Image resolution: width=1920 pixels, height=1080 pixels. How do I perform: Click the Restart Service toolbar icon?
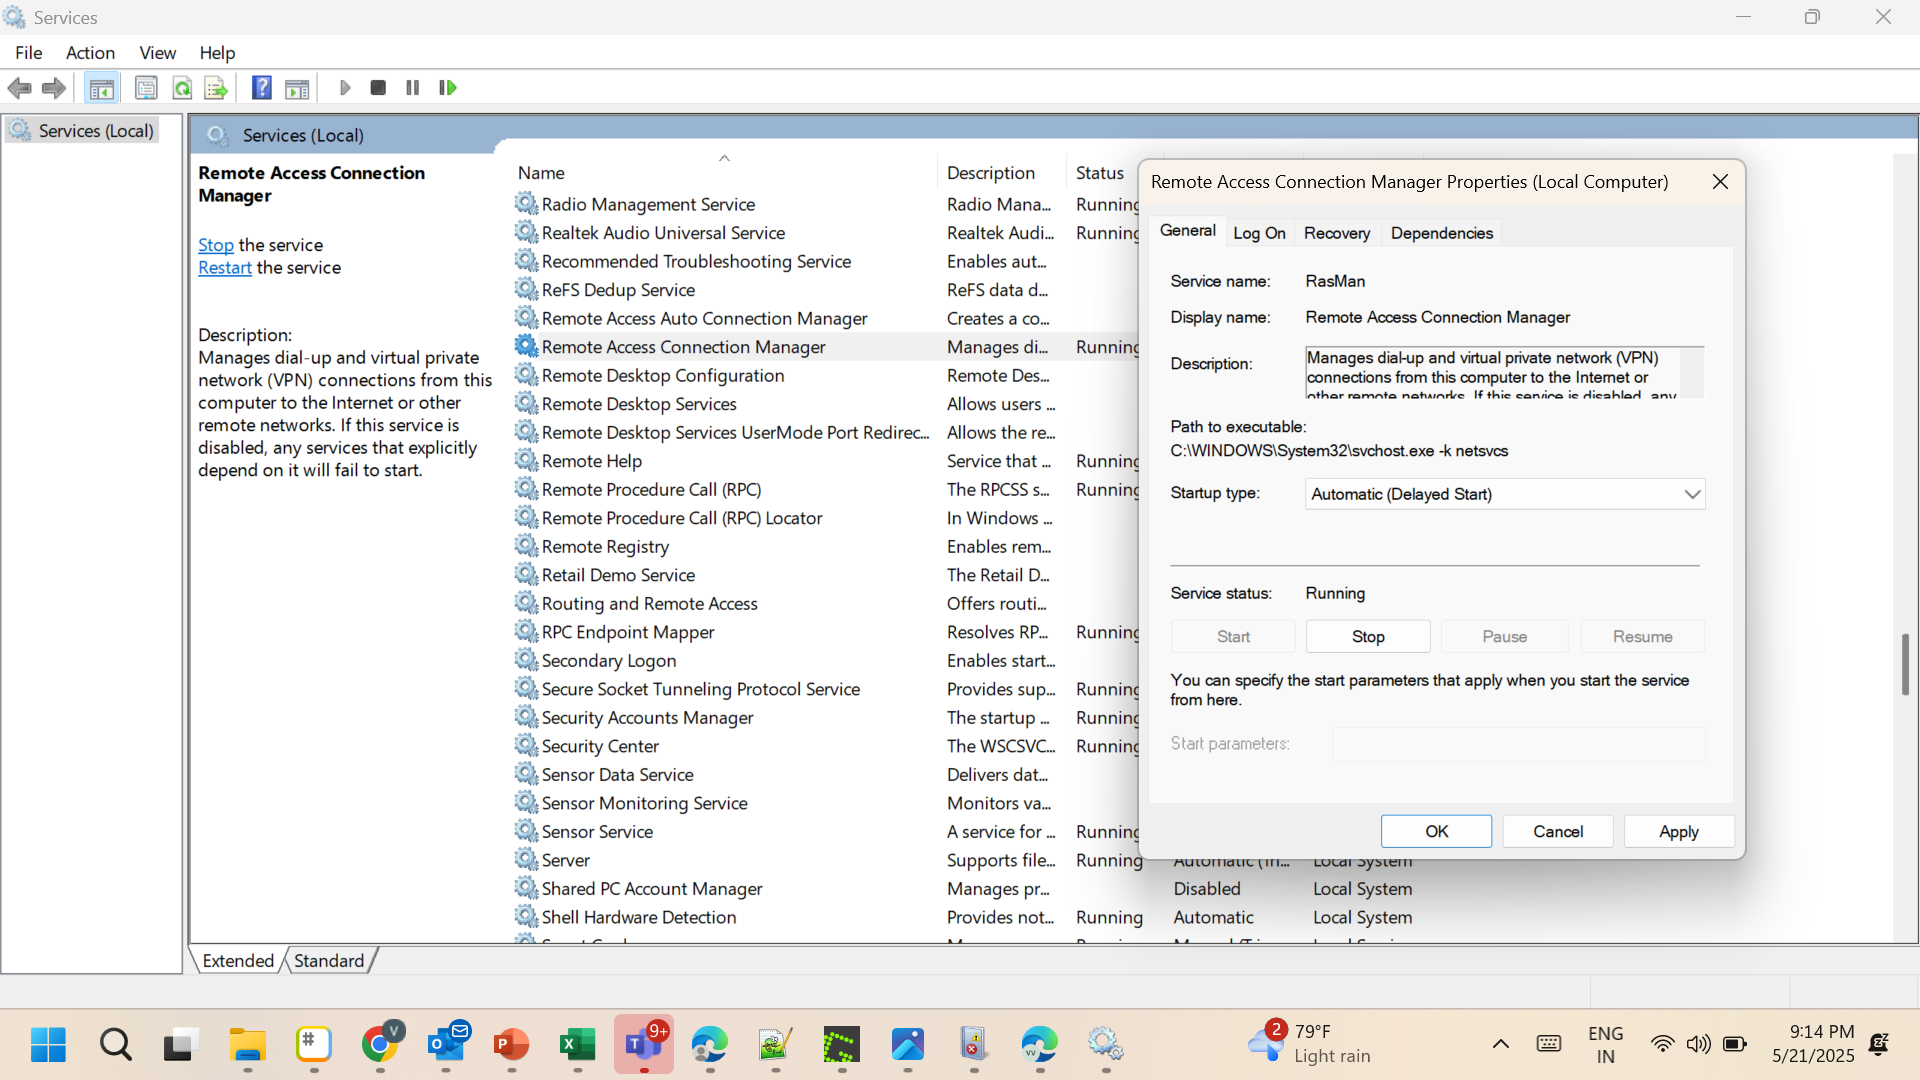[x=448, y=88]
